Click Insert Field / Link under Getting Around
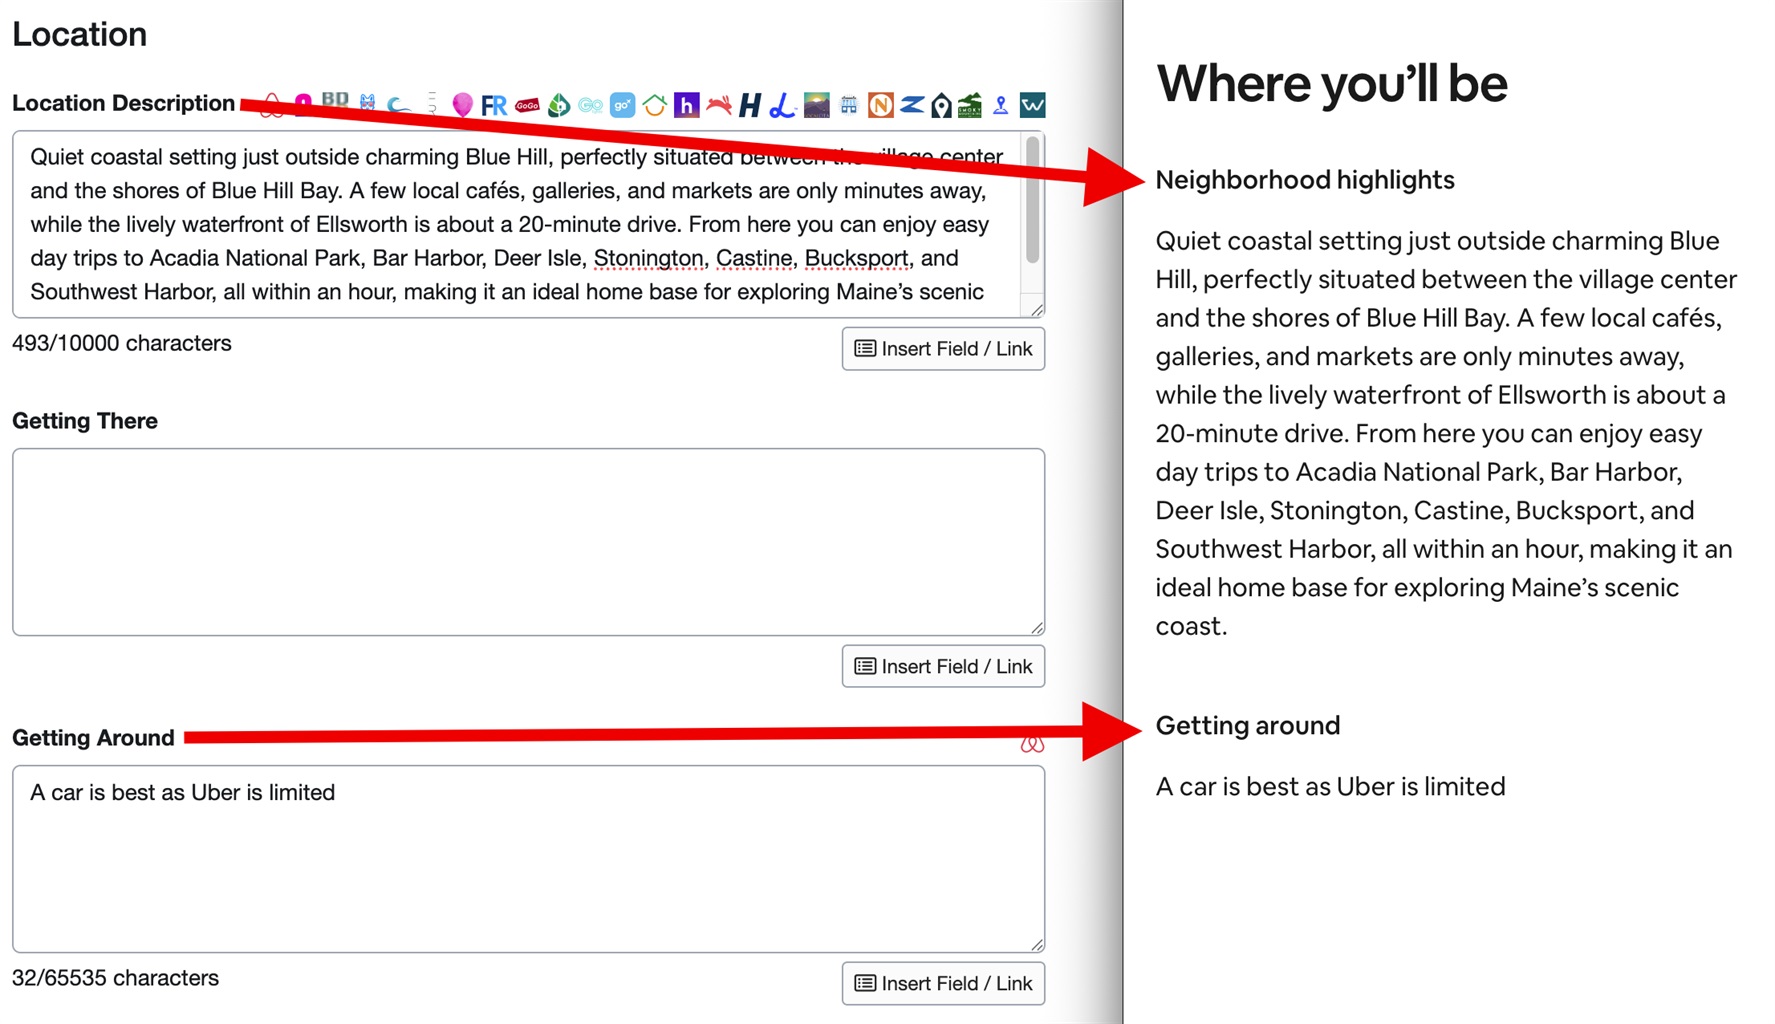This screenshot has height=1024, width=1775. pos(942,983)
